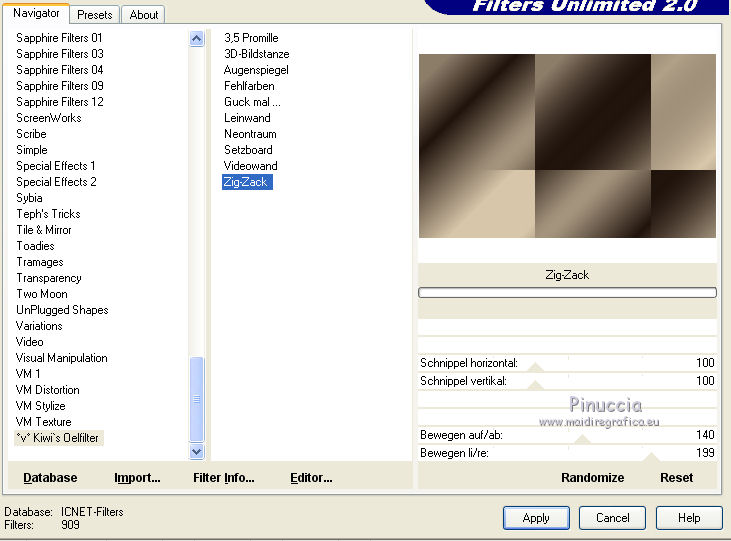Pick the Neontraum filter
Viewport: 731px width, 541px height.
[250, 134]
